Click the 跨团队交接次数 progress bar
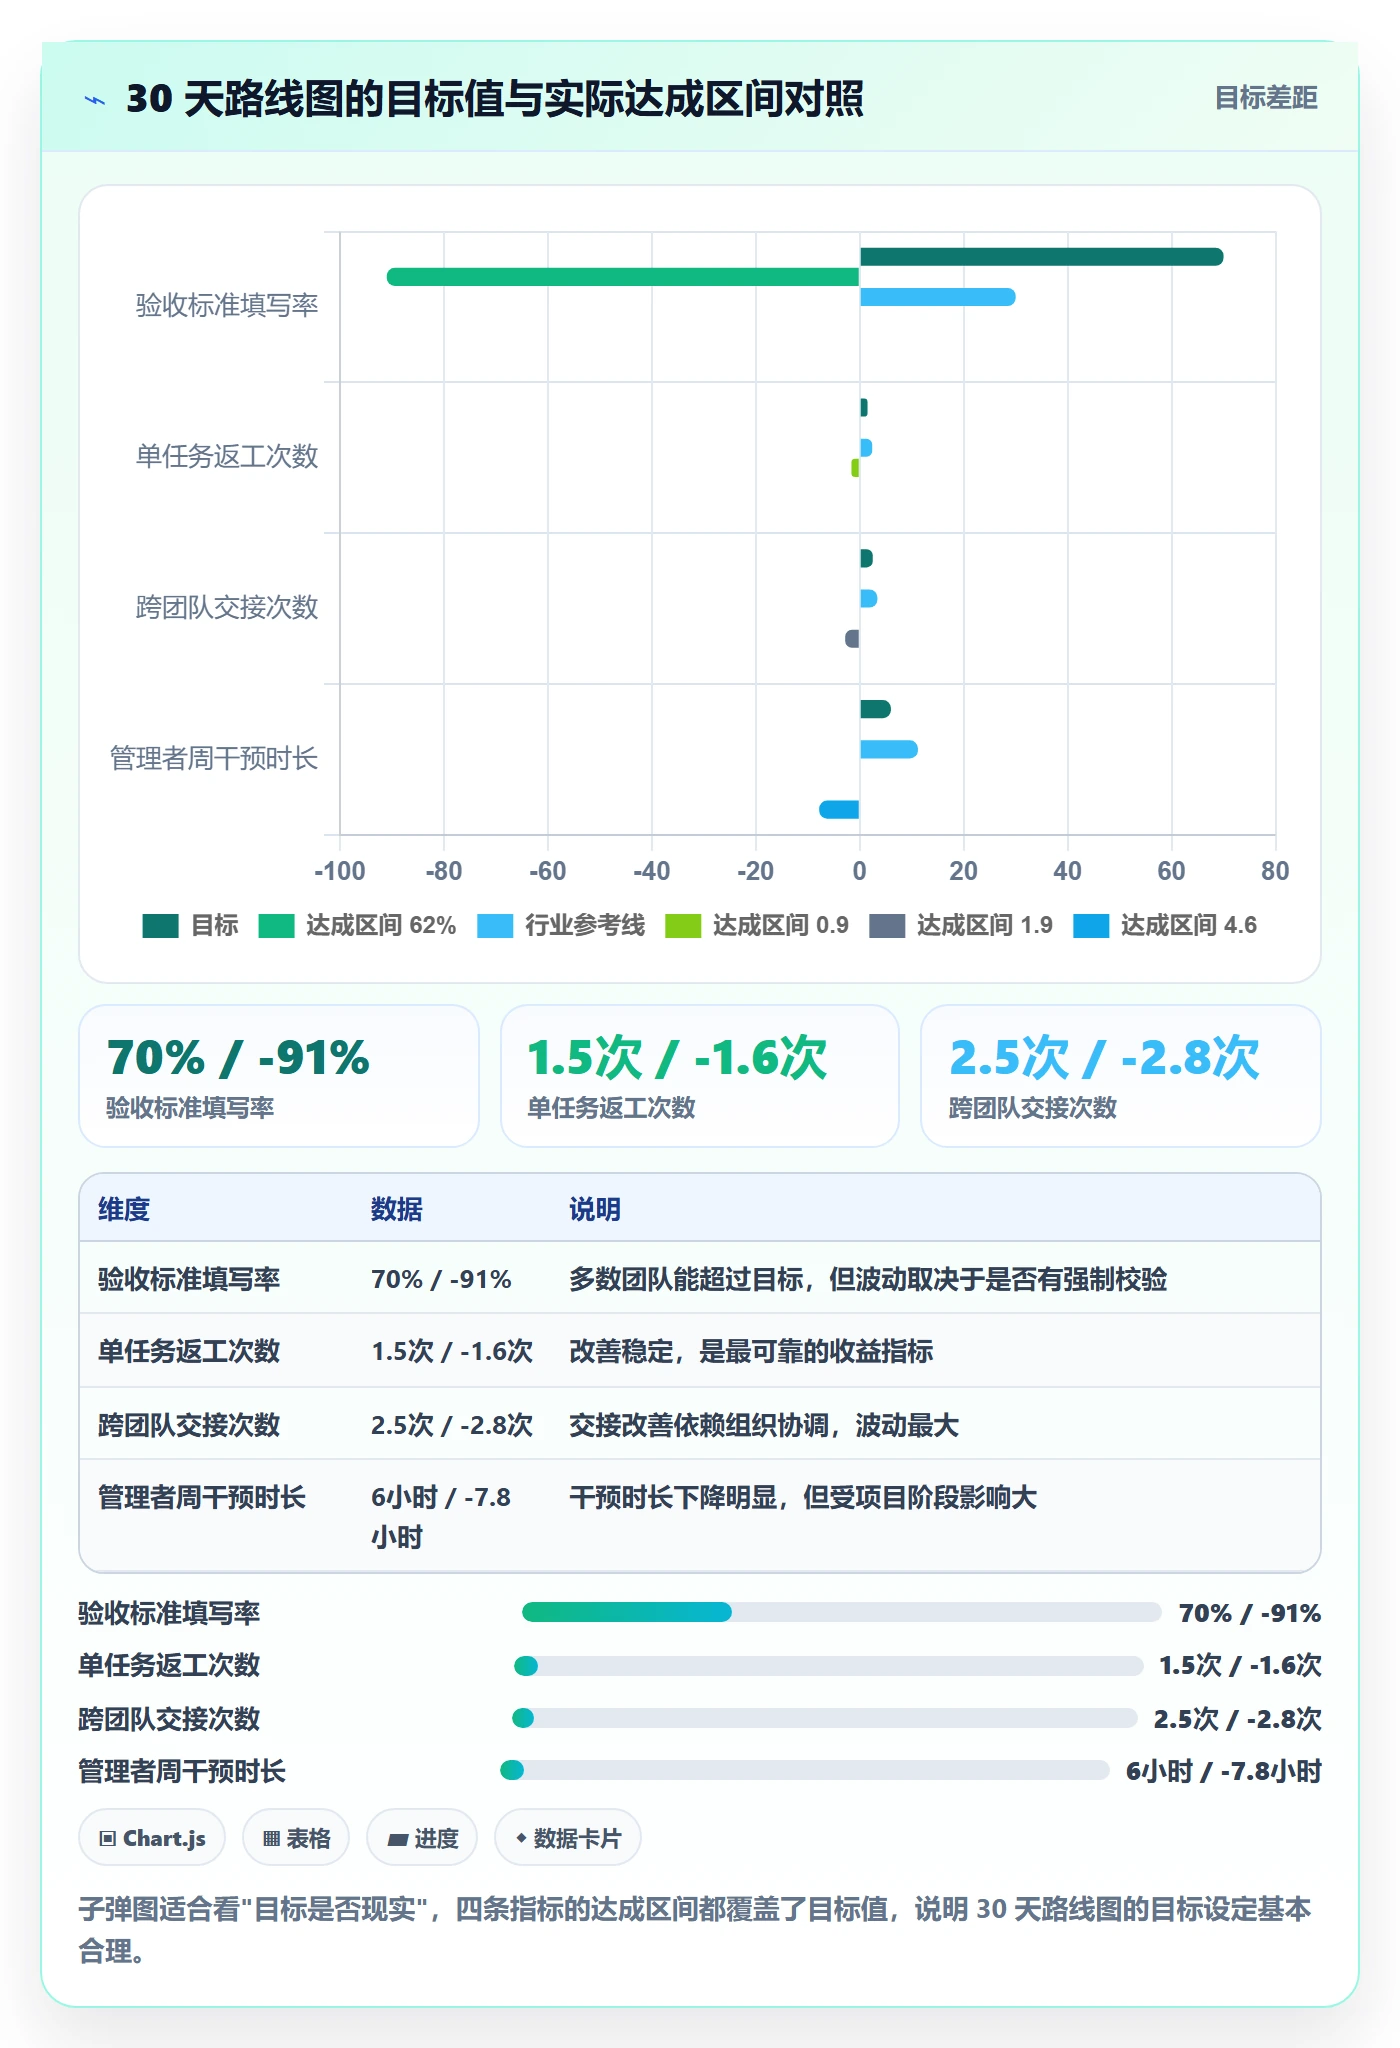Viewport: 1400px width, 2048px height. (825, 1718)
